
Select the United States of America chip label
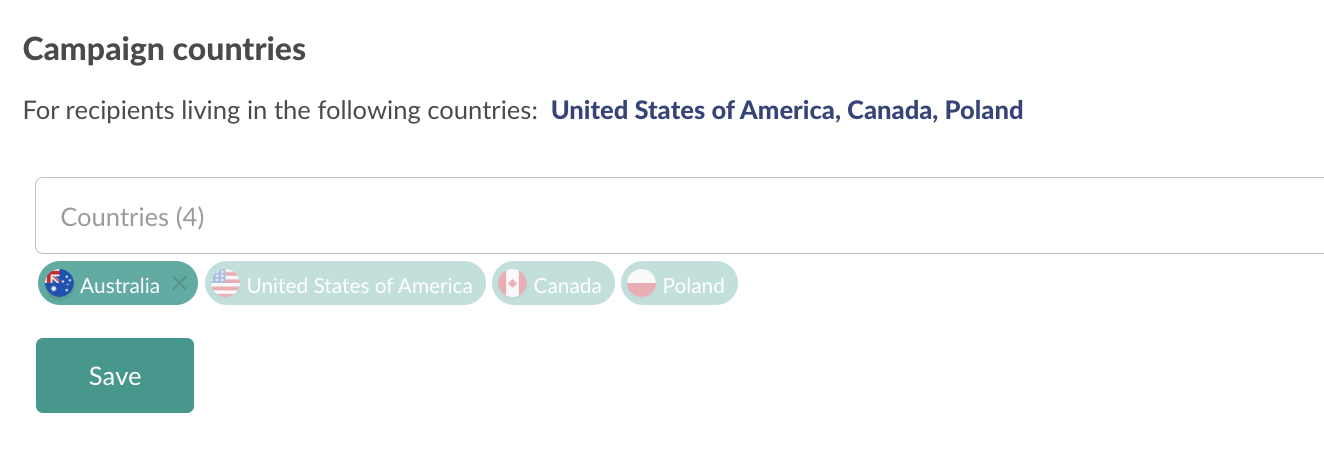click(x=360, y=285)
